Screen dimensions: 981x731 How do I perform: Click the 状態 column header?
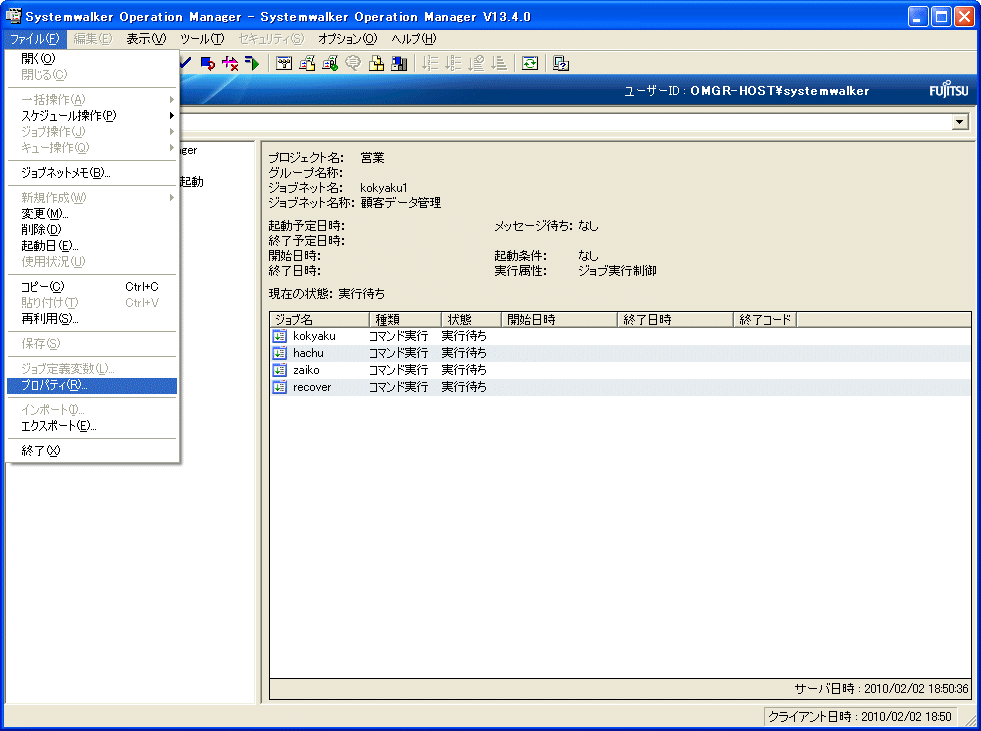click(x=471, y=320)
